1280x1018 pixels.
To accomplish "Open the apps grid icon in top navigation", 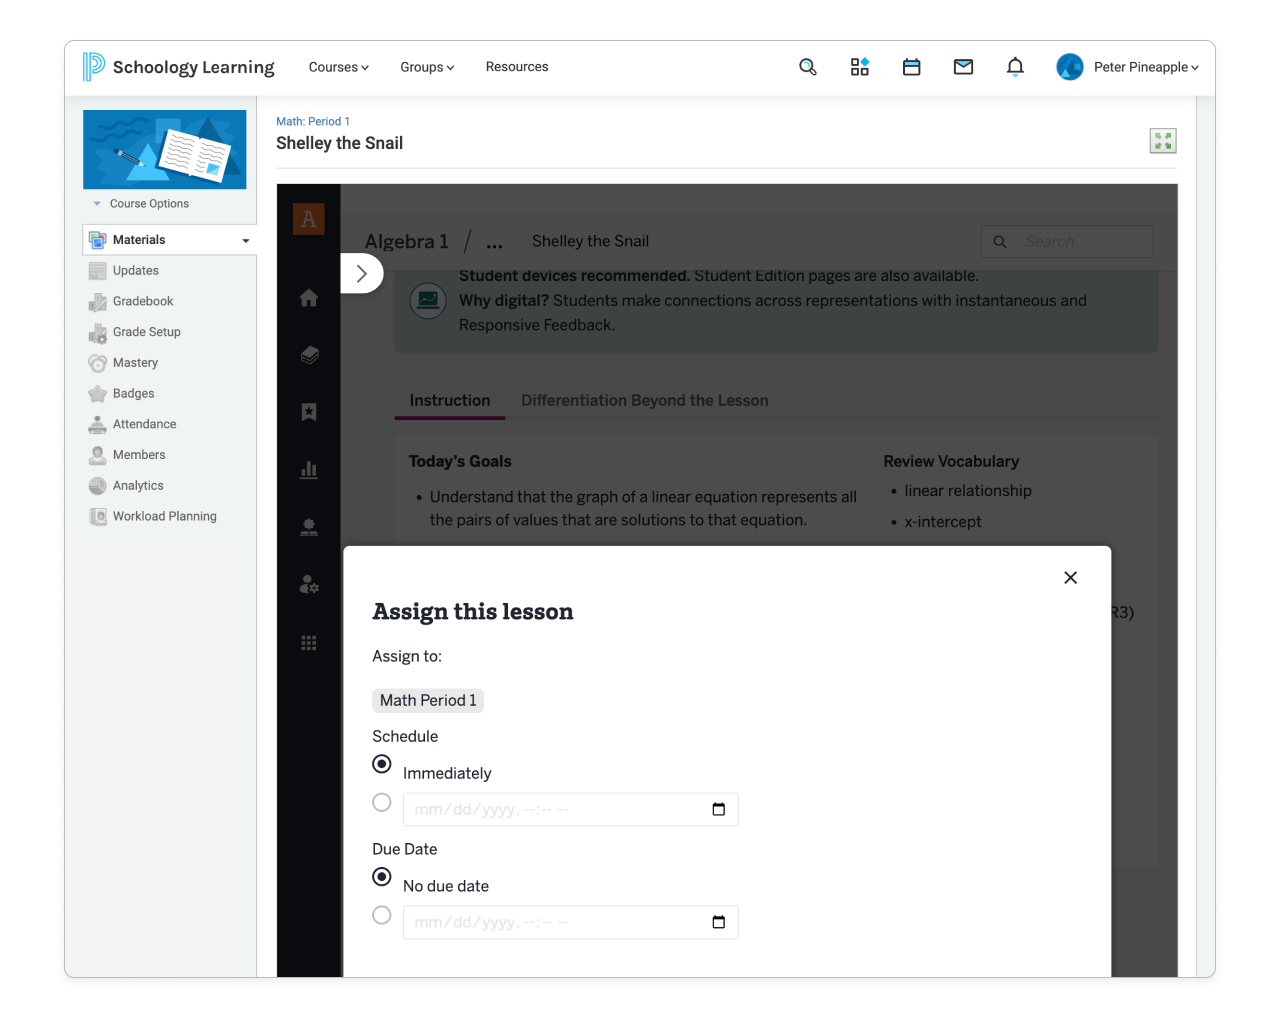I will coord(860,66).
